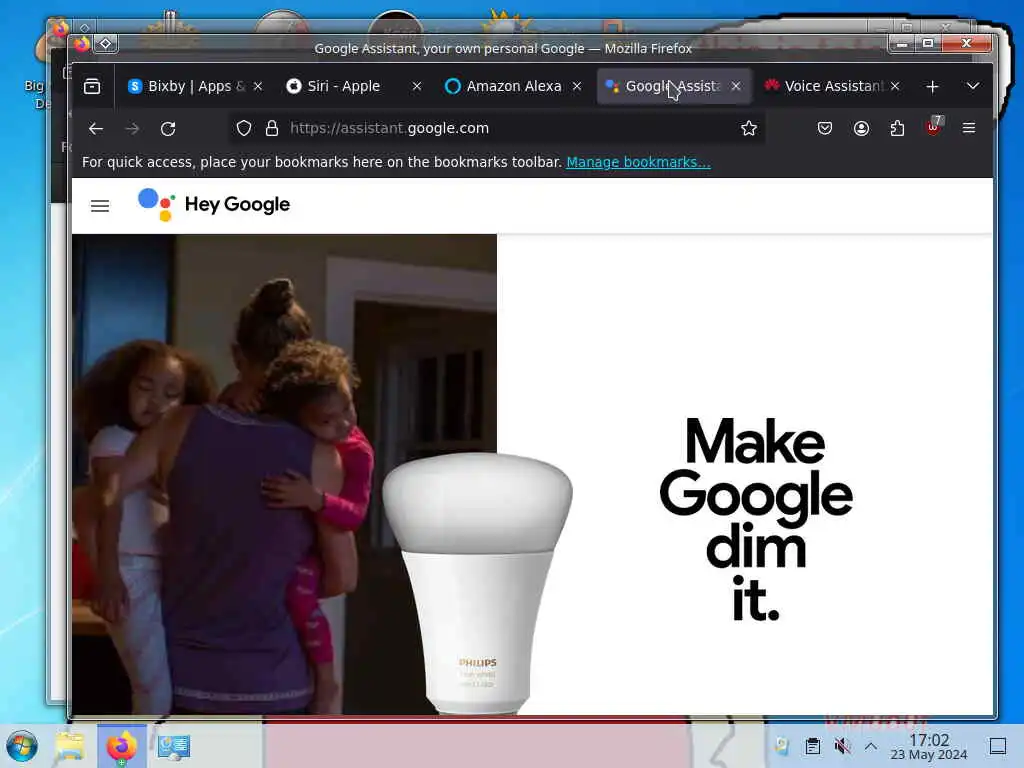The height and width of the screenshot is (768, 1024).
Task: Click the pin diamond title bar icon
Action: [106, 44]
